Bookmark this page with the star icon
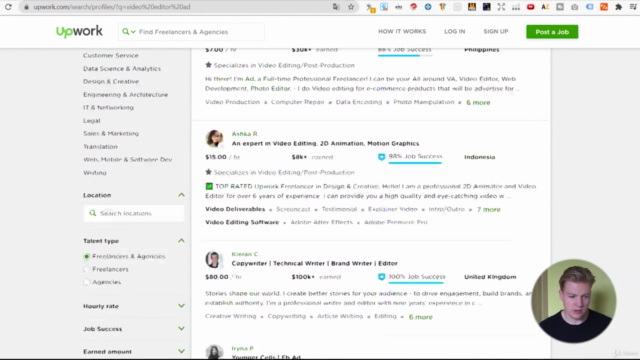Viewport: 640px width, 360px height. pos(351,7)
